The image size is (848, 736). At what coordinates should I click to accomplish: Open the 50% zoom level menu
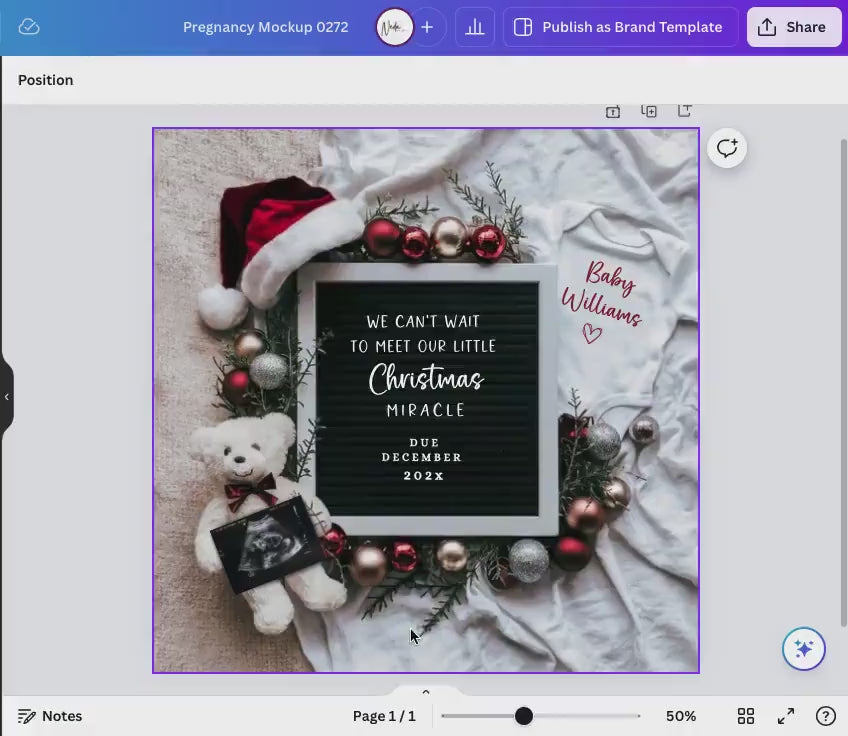click(681, 716)
